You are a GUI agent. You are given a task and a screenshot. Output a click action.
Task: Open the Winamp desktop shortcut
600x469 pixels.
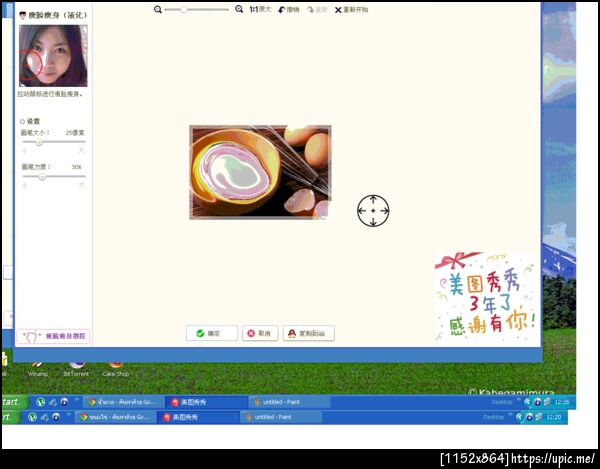(38, 369)
